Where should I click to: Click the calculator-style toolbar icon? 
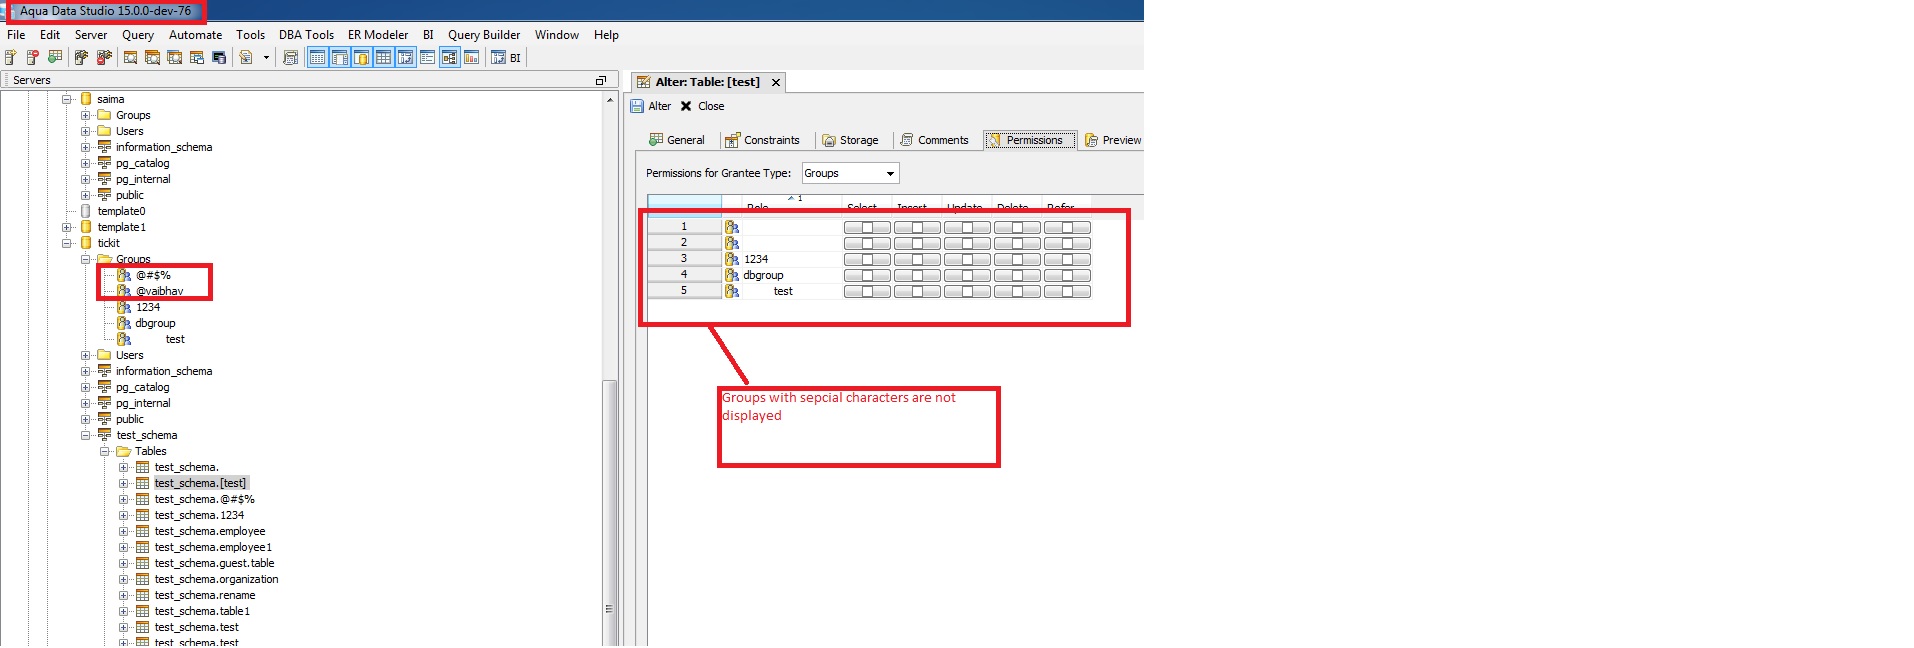click(290, 57)
